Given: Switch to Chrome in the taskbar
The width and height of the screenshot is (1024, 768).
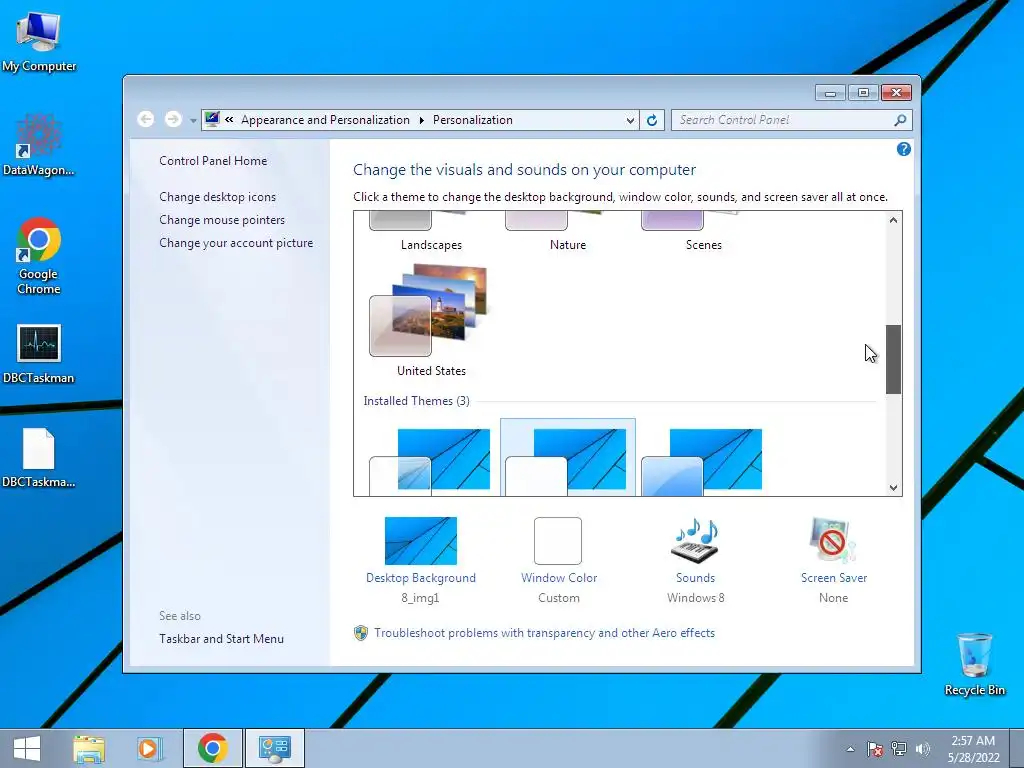Looking at the screenshot, I should pos(213,748).
